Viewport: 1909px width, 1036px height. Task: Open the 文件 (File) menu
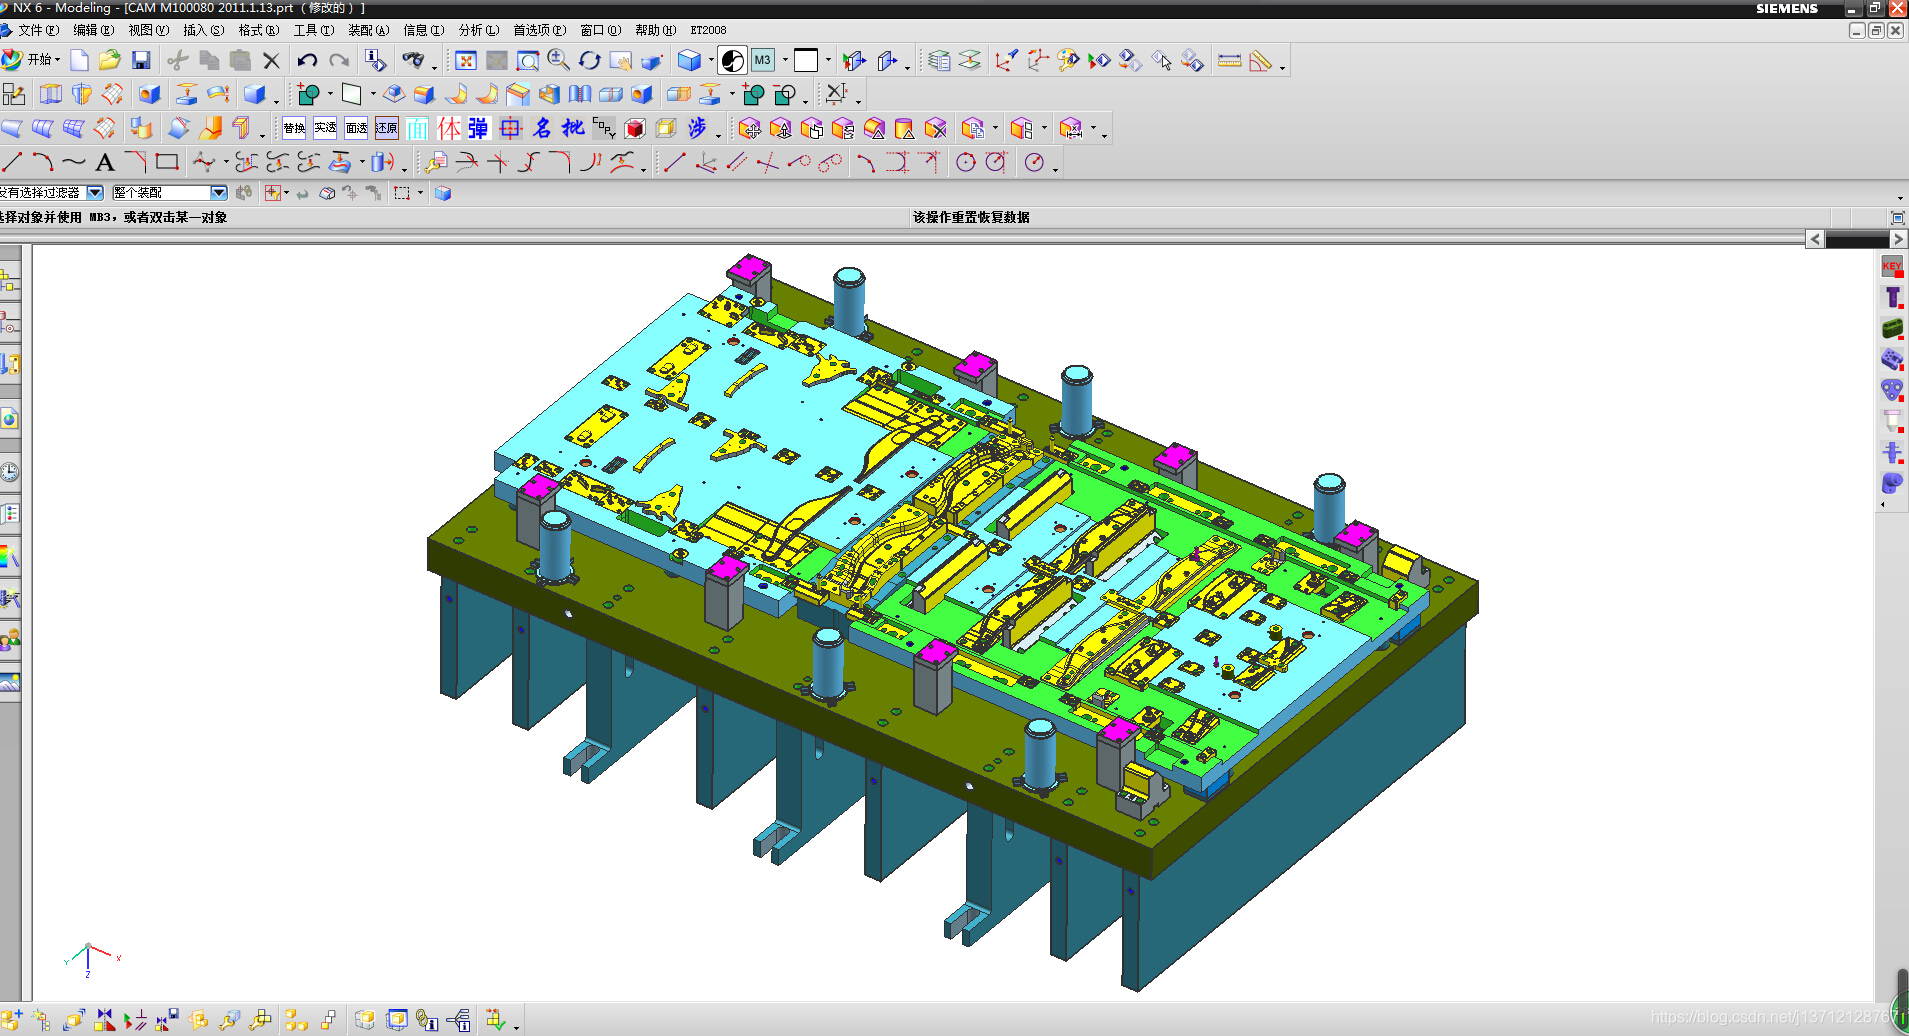click(x=38, y=30)
